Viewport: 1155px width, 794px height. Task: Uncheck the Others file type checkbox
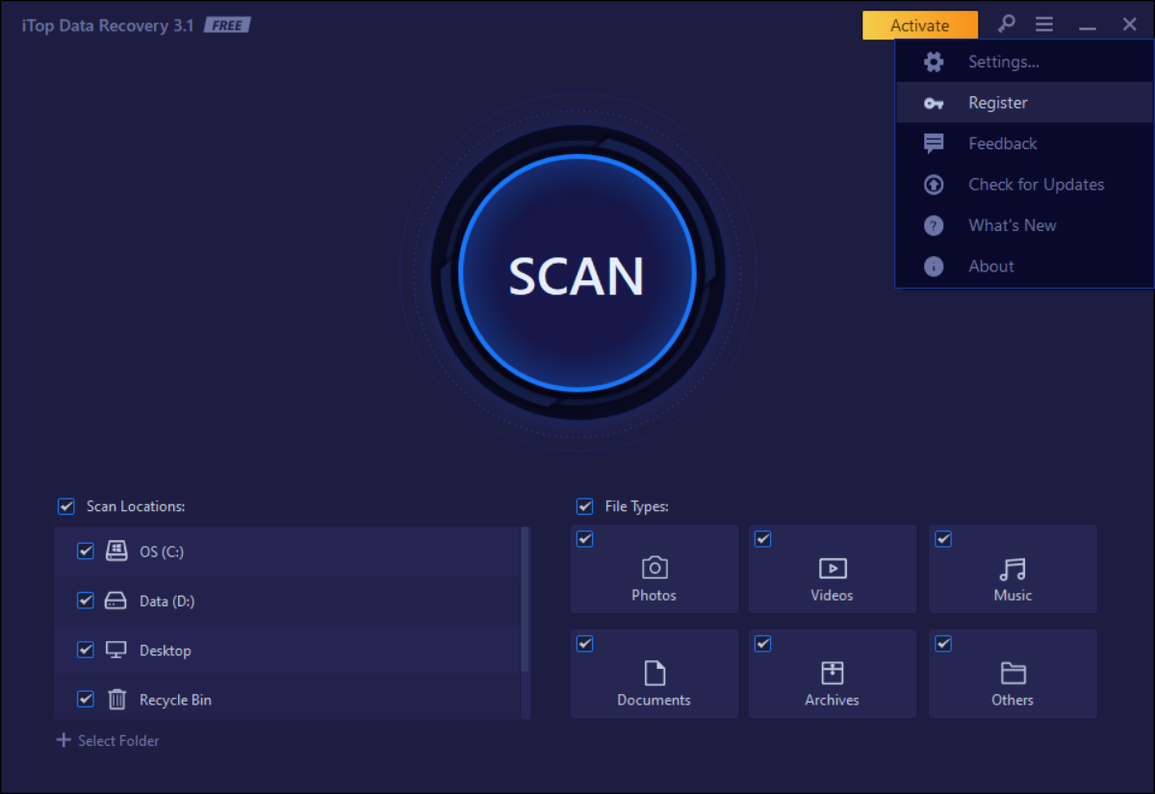pos(943,644)
